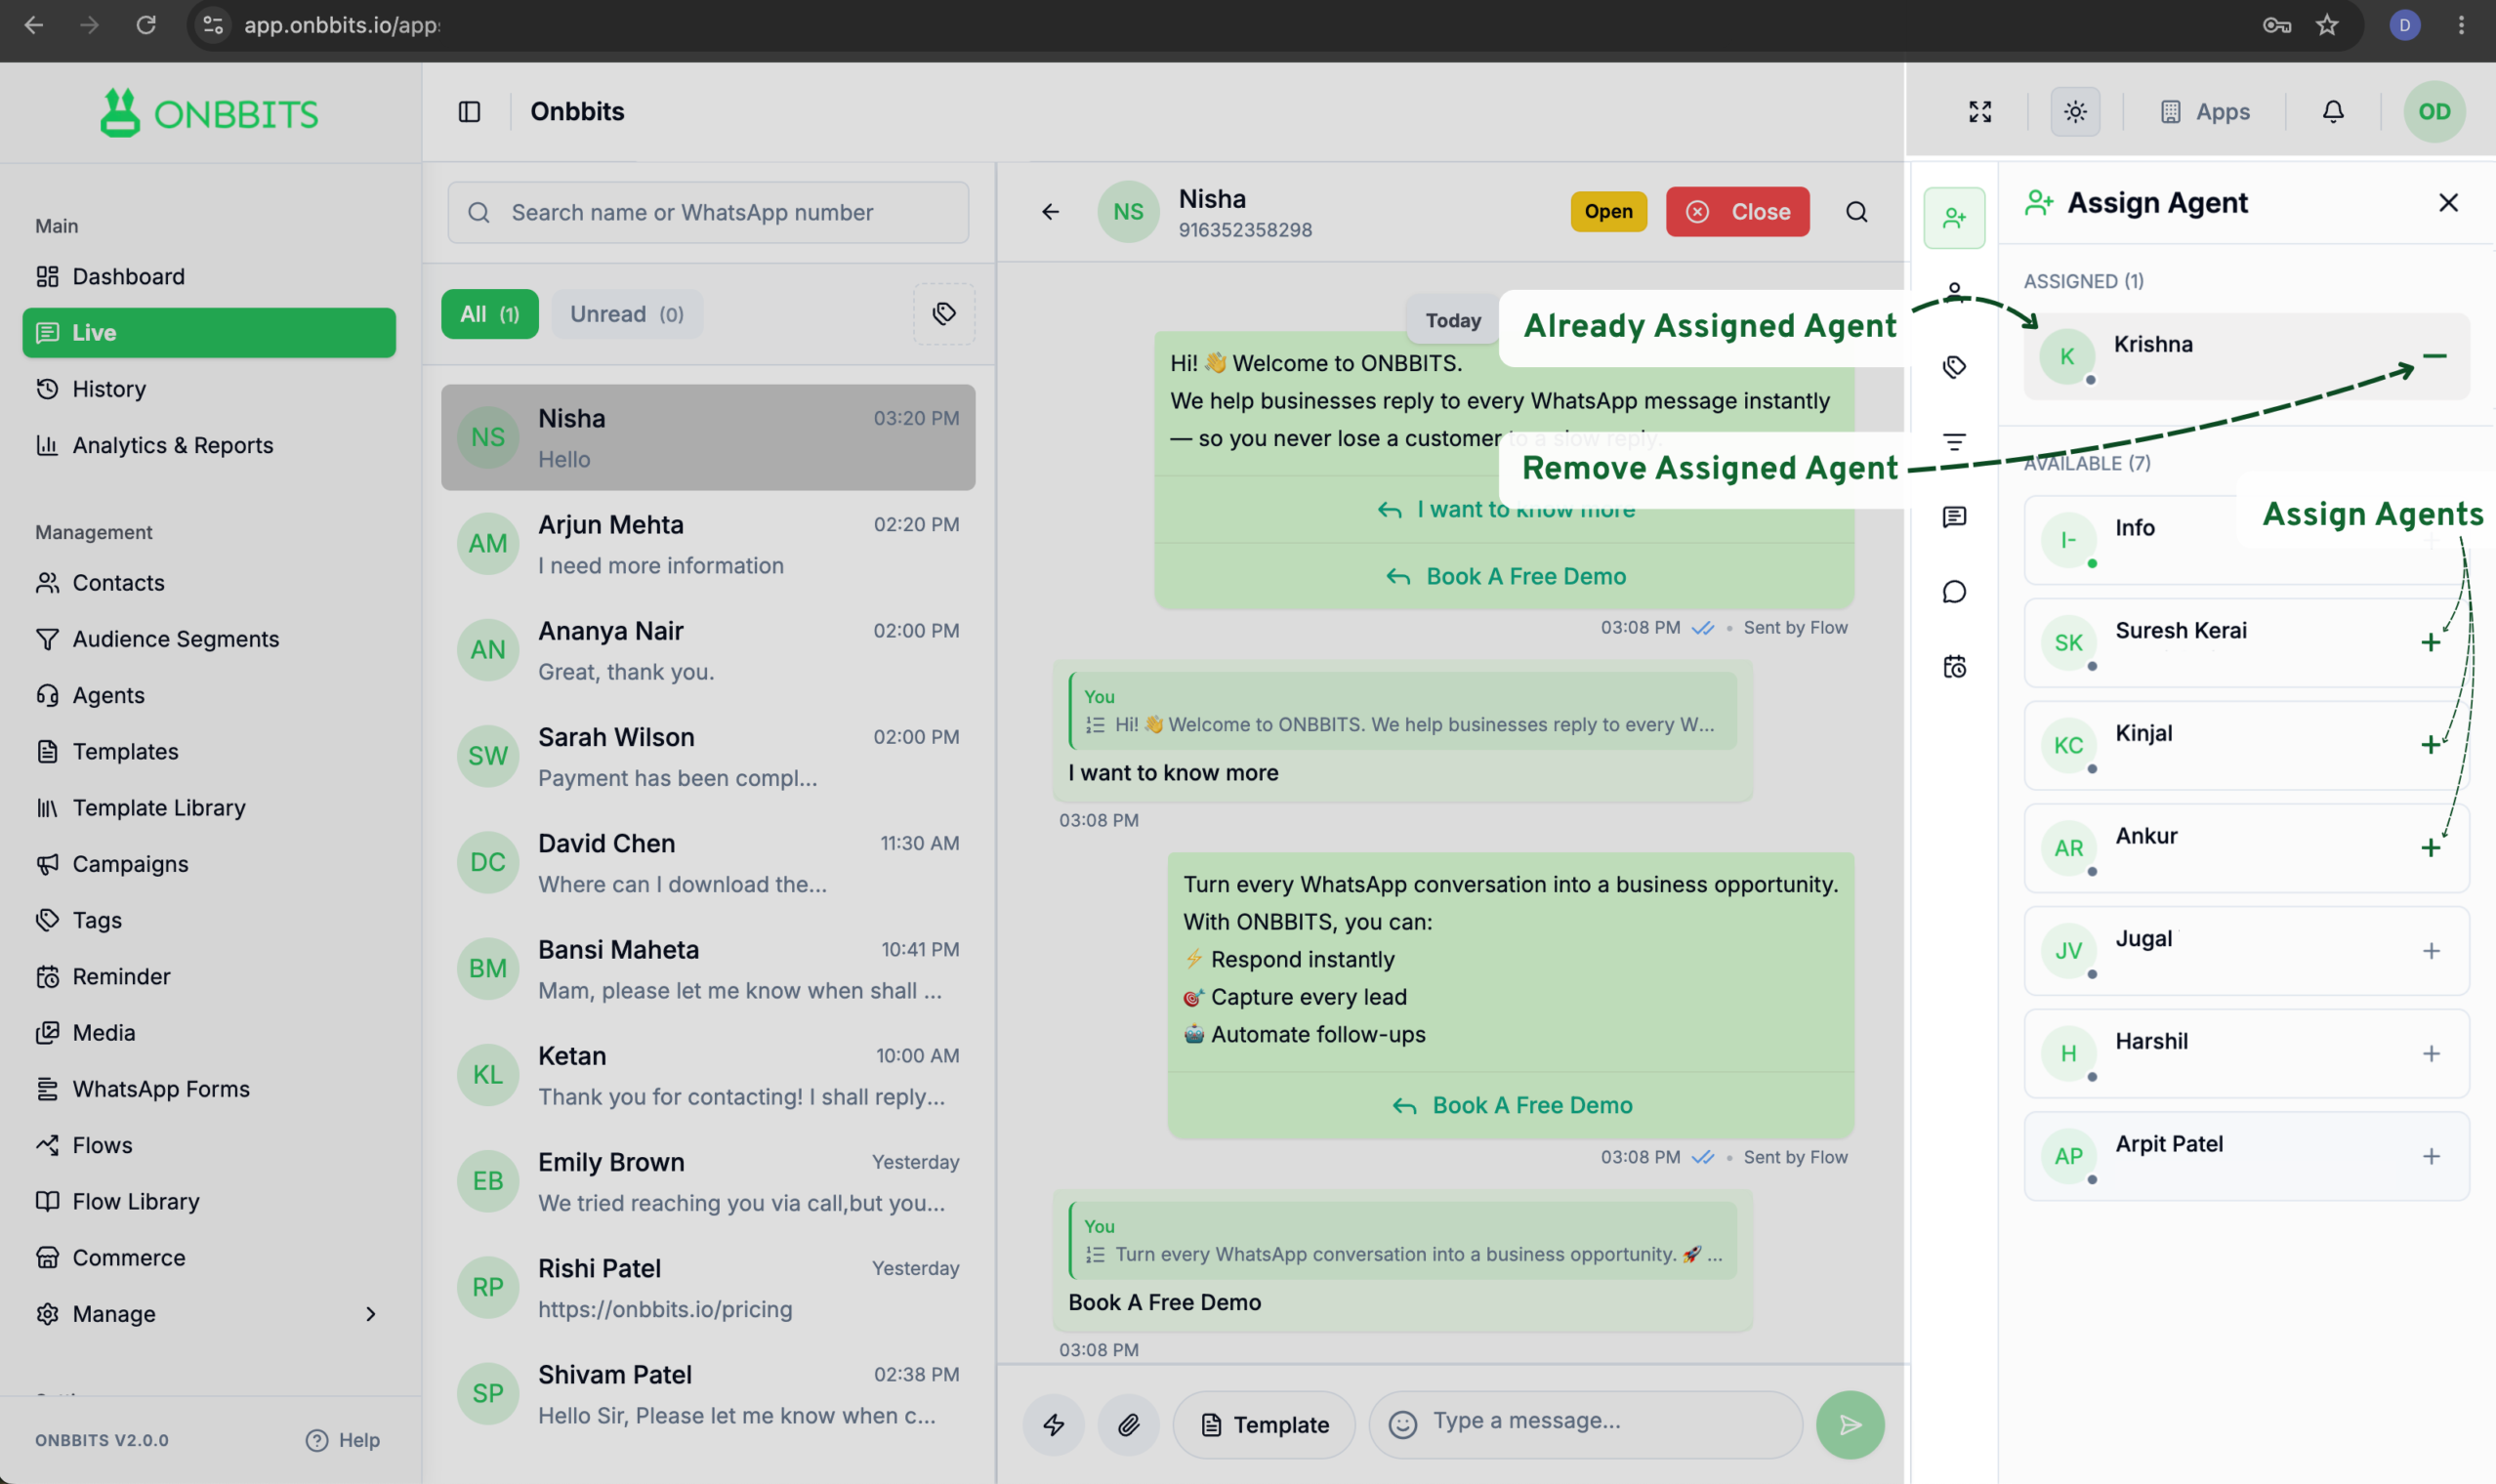Click the search name or WhatsApp number field

708,212
